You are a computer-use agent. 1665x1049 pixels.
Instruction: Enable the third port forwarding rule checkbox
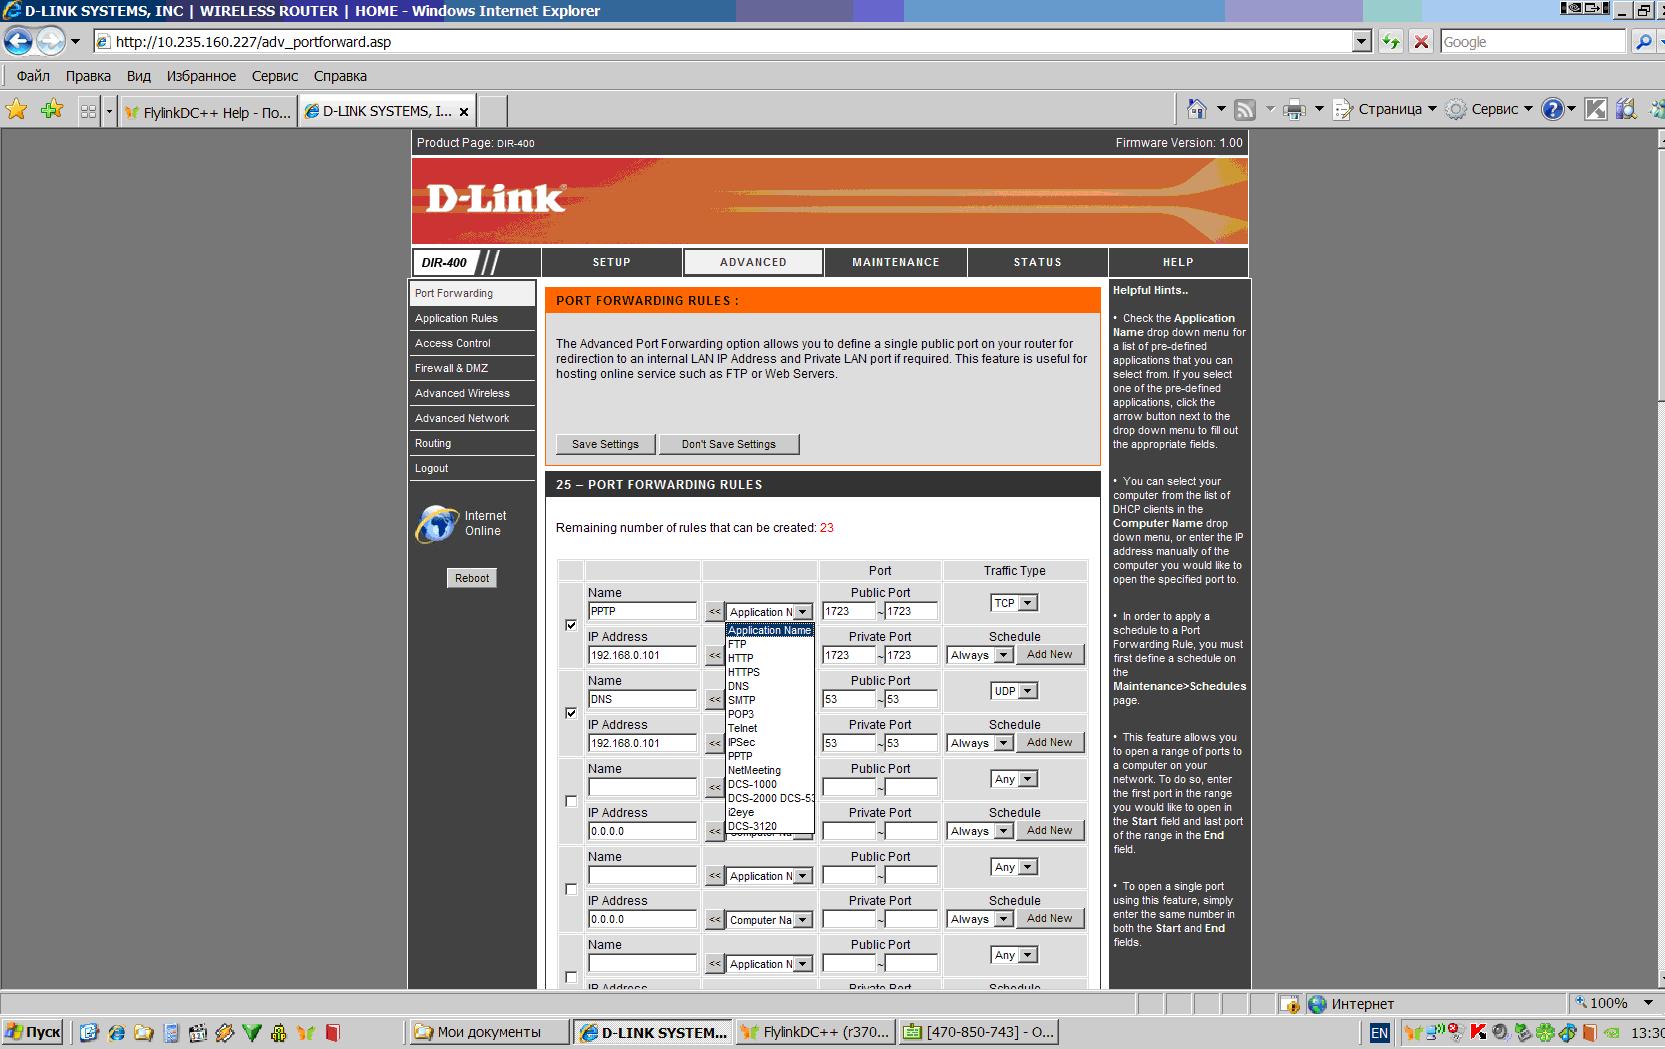click(x=571, y=801)
